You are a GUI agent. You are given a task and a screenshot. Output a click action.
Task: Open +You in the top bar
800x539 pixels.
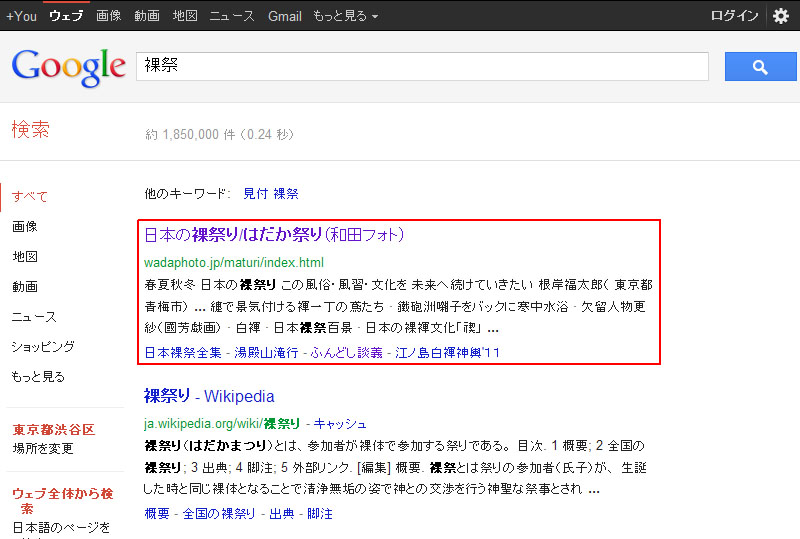(x=21, y=16)
